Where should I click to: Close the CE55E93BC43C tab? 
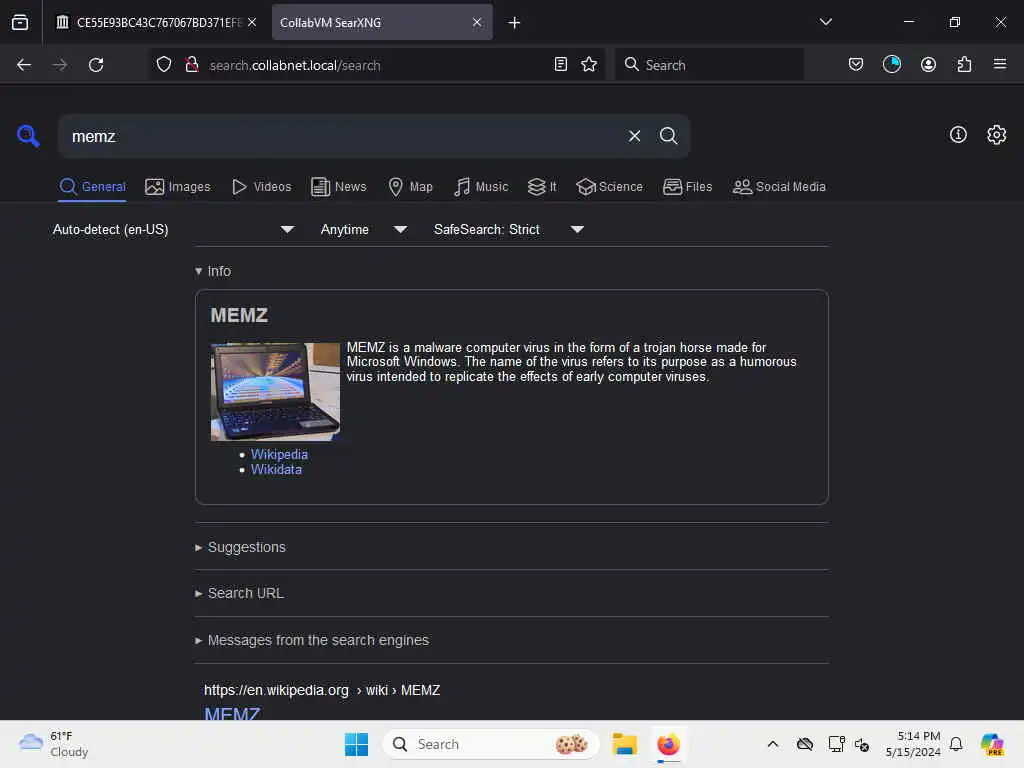click(252, 22)
